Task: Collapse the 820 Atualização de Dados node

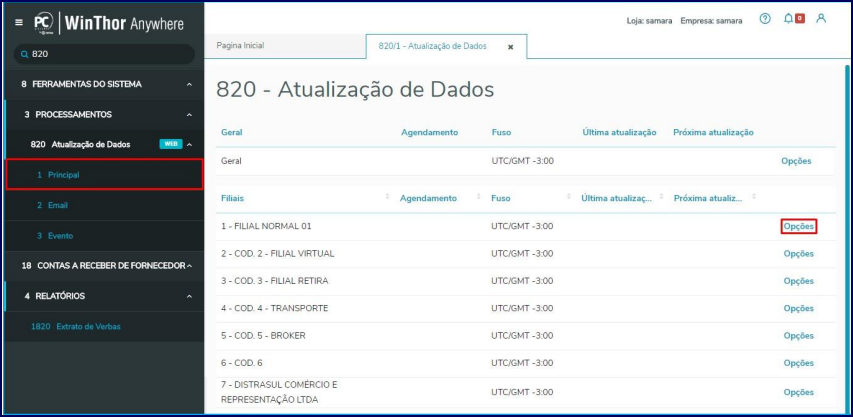Action: coord(189,145)
